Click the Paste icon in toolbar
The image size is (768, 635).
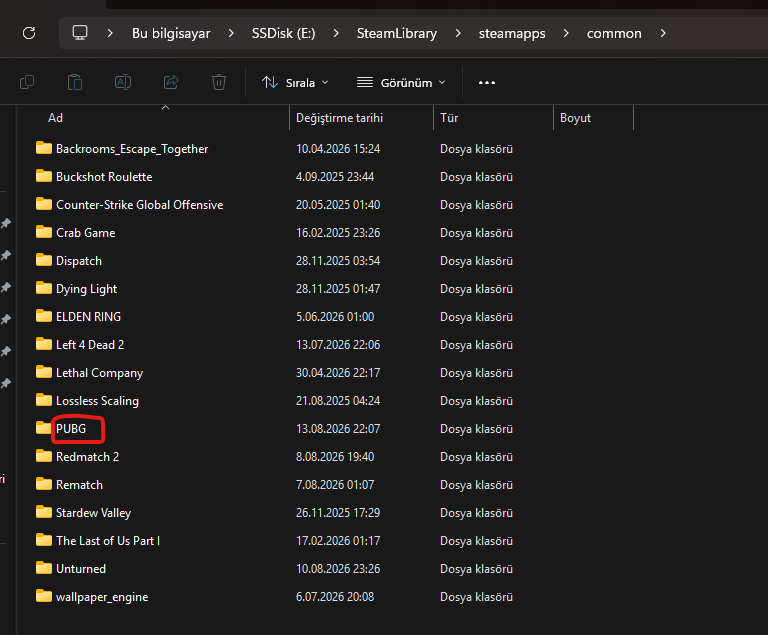pyautogui.click(x=74, y=82)
